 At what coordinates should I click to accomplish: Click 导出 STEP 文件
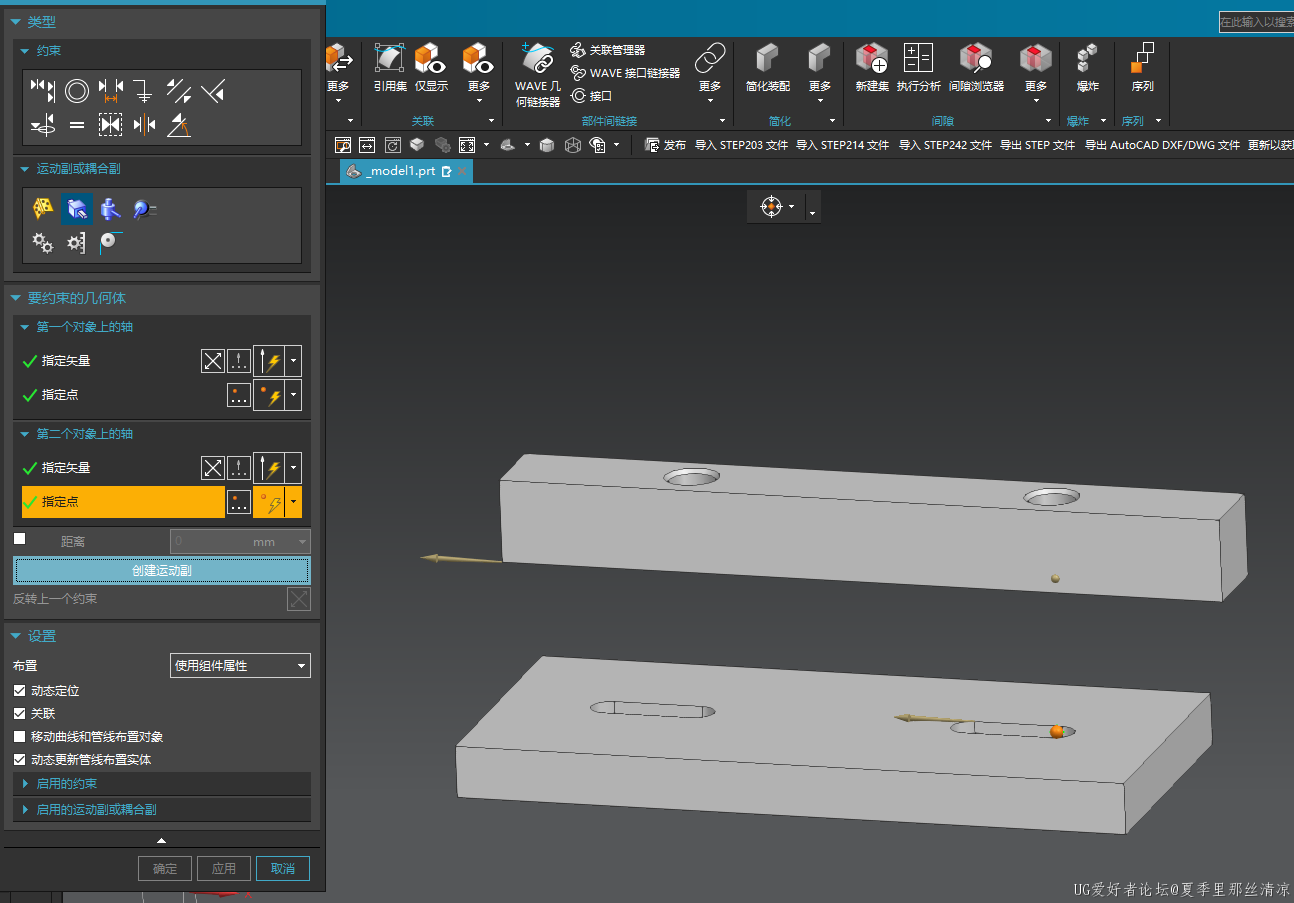(1037, 145)
